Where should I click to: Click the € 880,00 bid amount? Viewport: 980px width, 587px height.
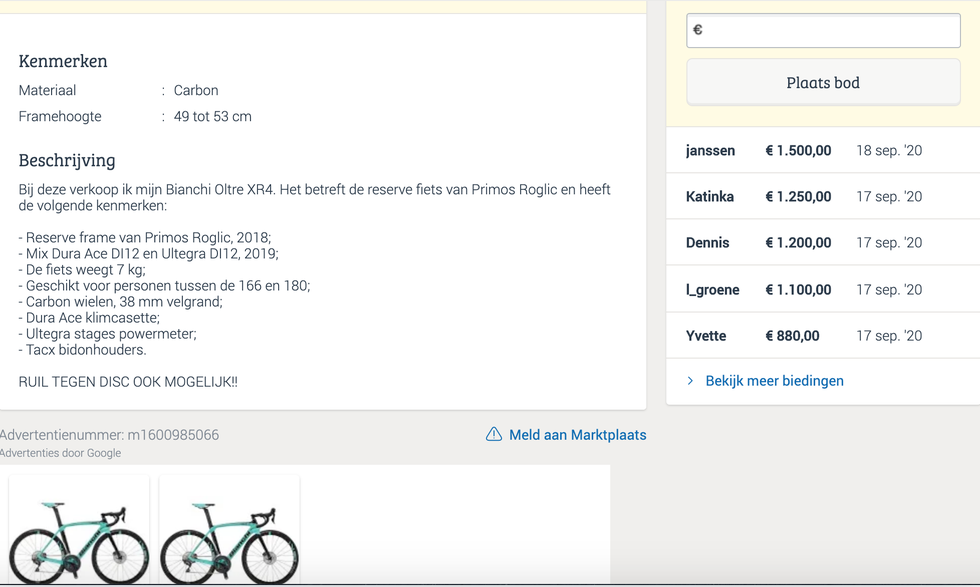click(792, 336)
